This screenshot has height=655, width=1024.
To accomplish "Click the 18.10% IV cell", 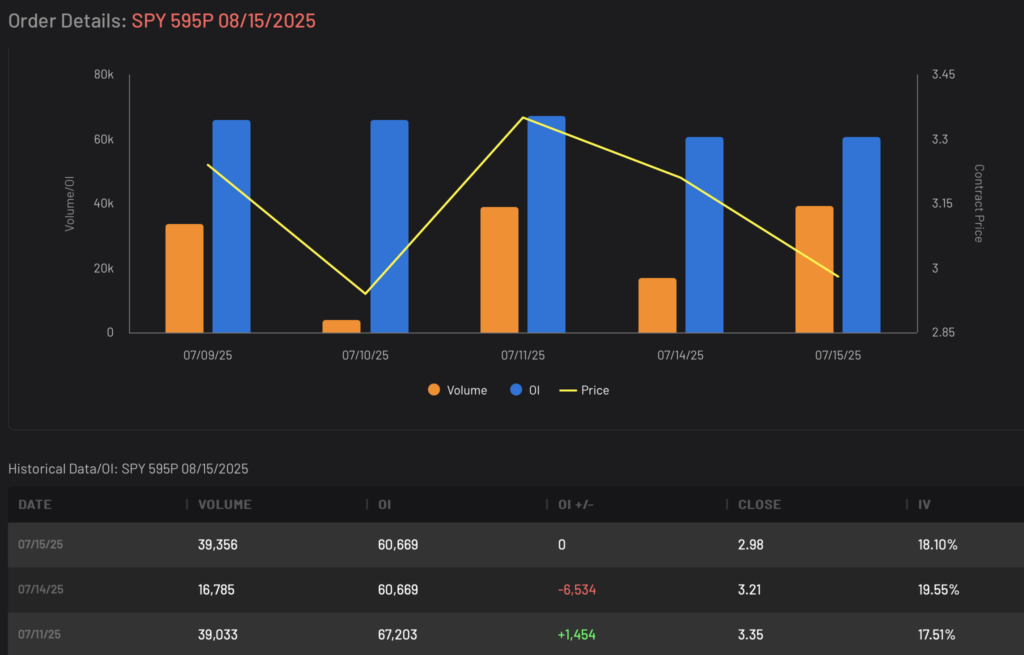I will point(937,545).
